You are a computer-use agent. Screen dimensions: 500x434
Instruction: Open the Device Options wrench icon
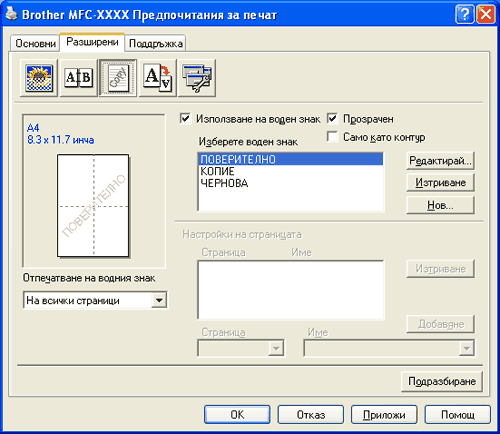pyautogui.click(x=197, y=78)
